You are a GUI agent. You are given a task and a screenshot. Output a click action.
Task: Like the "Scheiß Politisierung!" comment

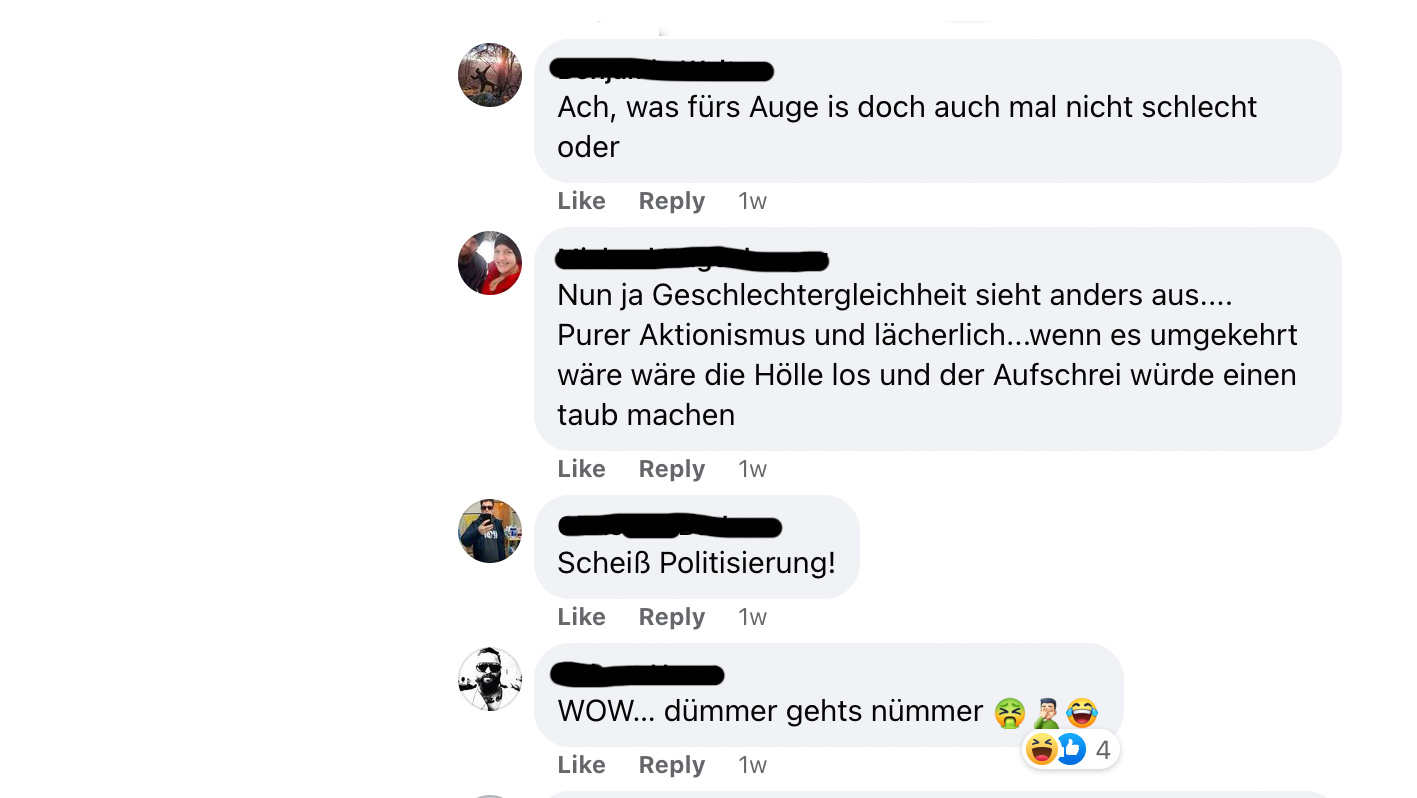click(581, 617)
